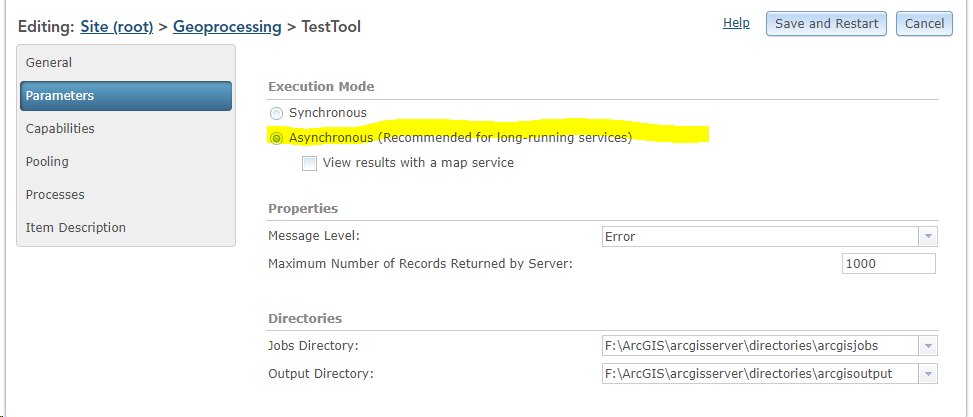This screenshot has height=417, width=973.
Task: Expand the Output Directory dropdown arrow
Action: [928, 374]
